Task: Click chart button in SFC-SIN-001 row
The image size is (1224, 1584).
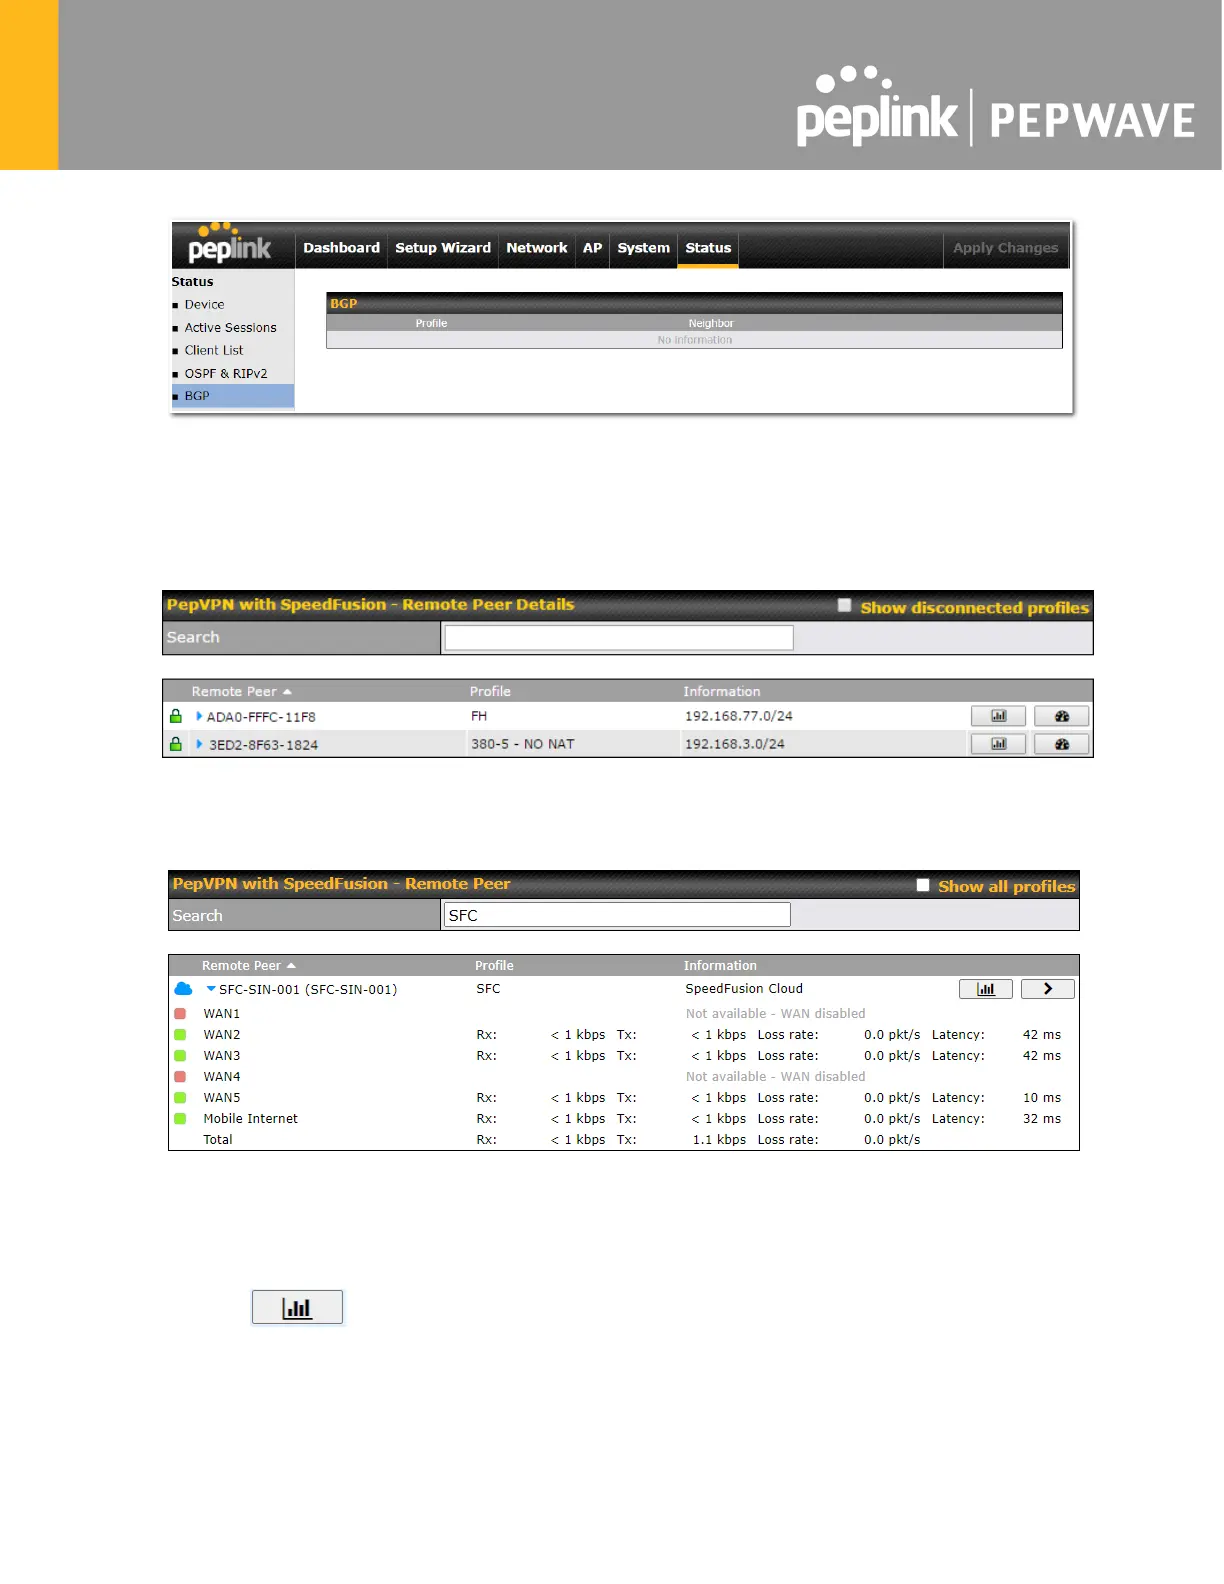Action: [x=986, y=989]
